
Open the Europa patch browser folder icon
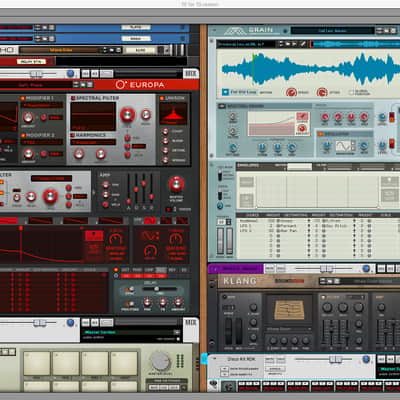(83, 85)
